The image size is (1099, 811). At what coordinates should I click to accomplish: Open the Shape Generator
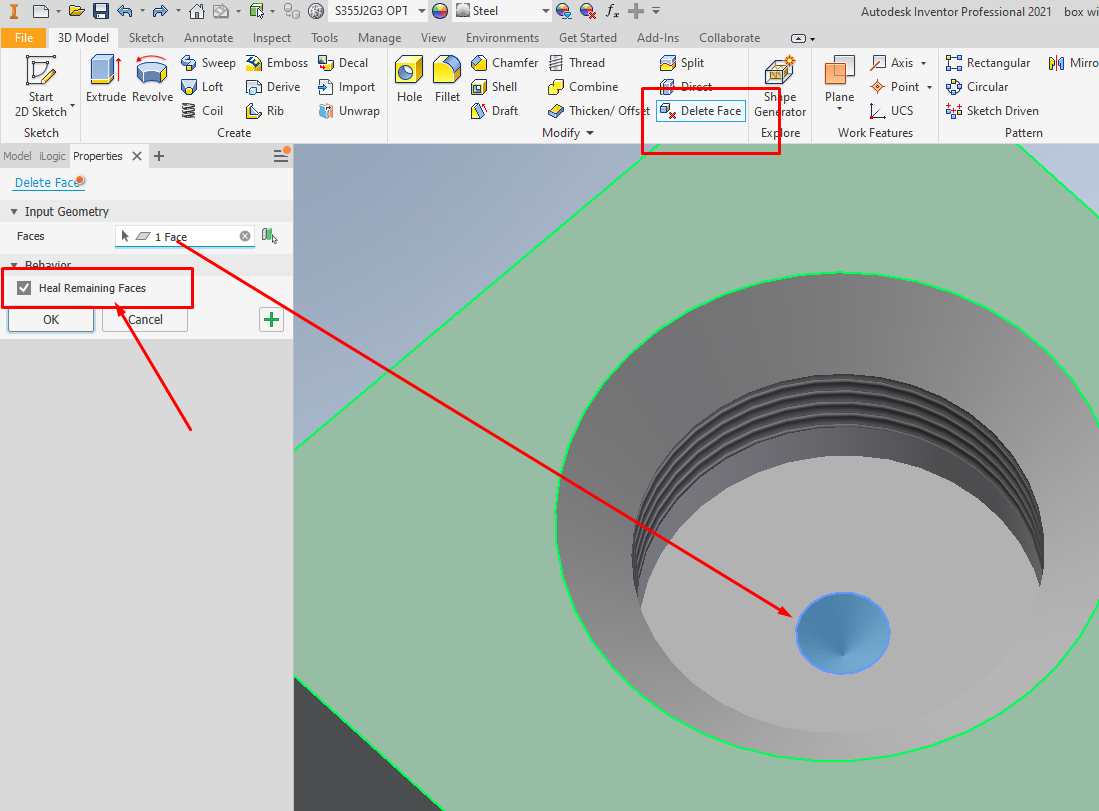[780, 86]
